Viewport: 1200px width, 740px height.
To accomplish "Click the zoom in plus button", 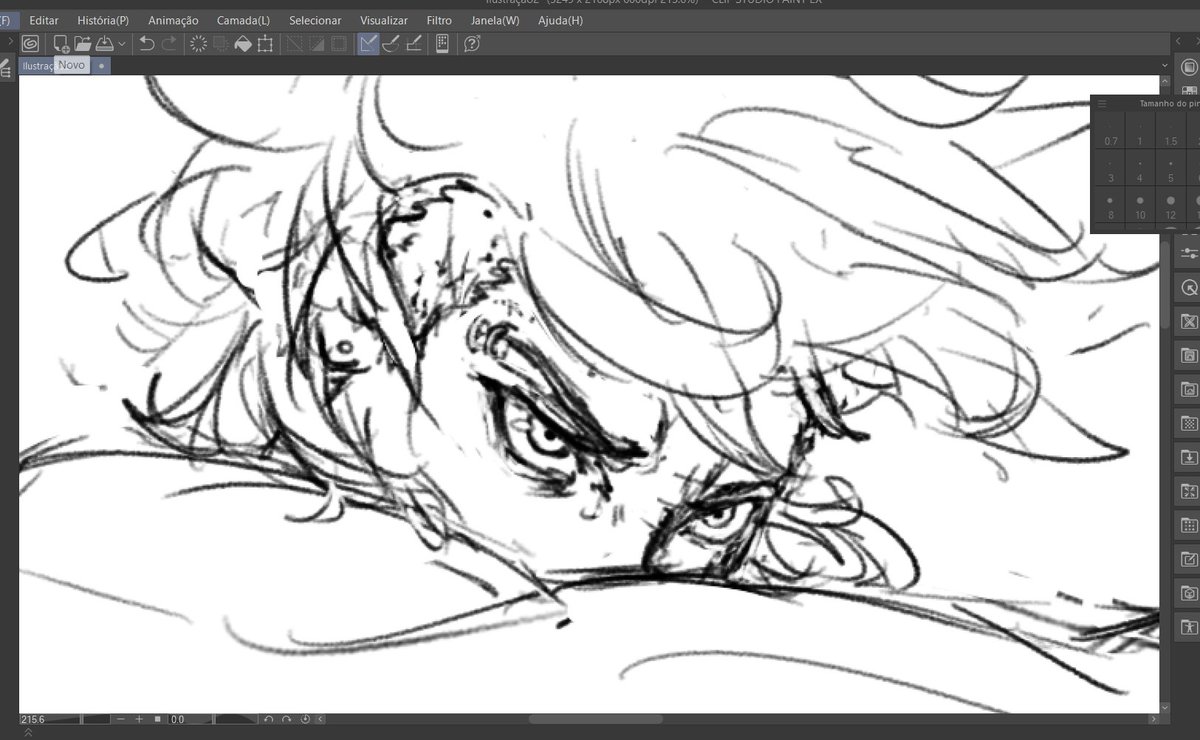I will click(x=139, y=719).
